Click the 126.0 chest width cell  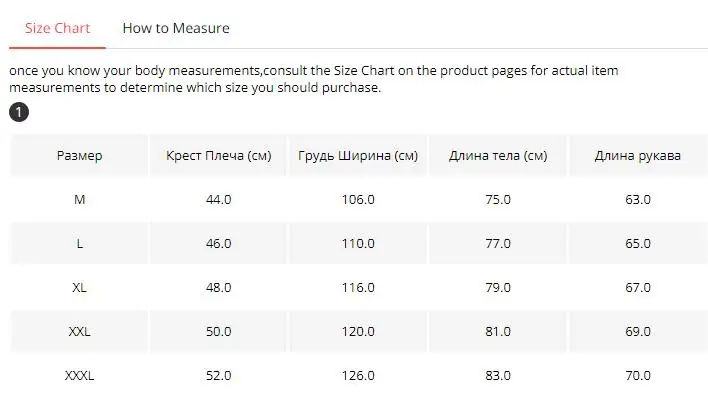point(358,375)
